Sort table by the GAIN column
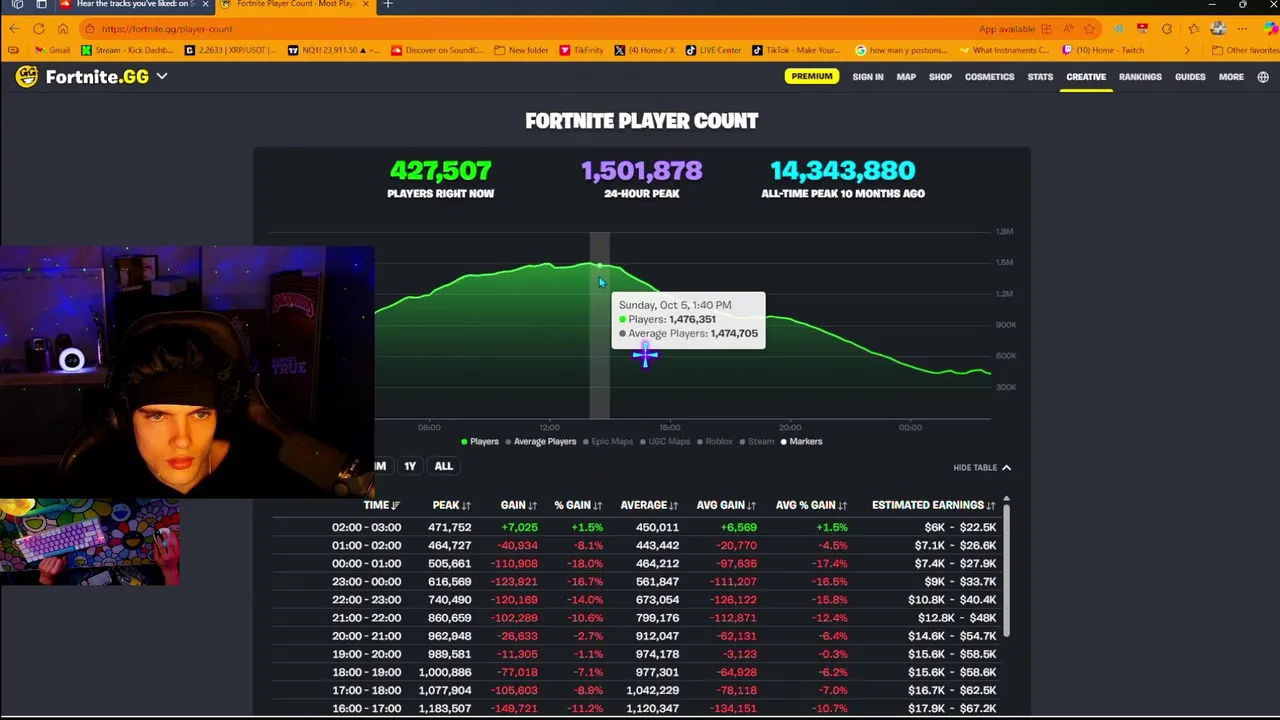The height and width of the screenshot is (720, 1280). click(519, 505)
